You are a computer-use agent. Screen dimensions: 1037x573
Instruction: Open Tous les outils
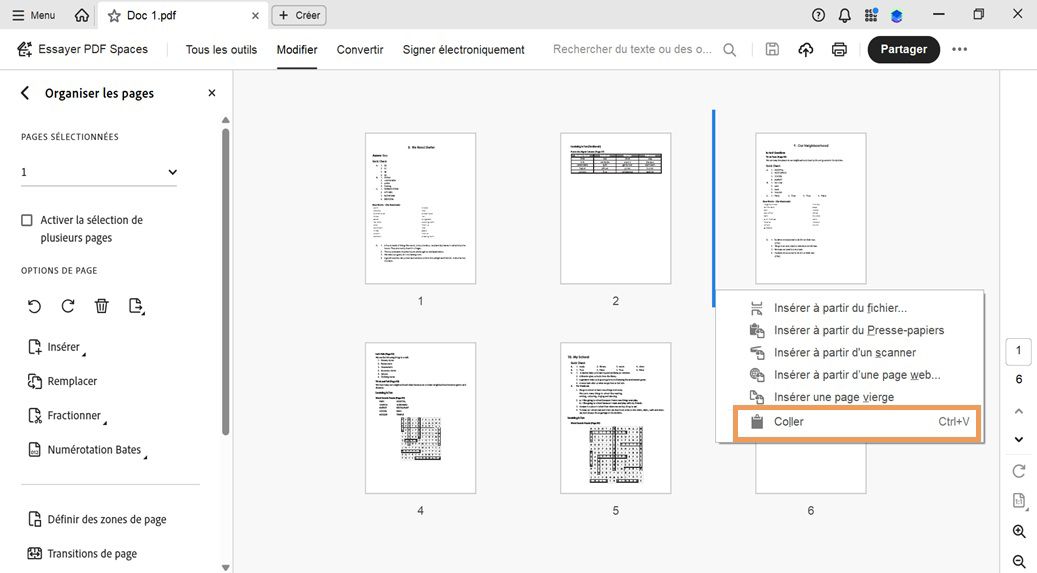pos(221,50)
